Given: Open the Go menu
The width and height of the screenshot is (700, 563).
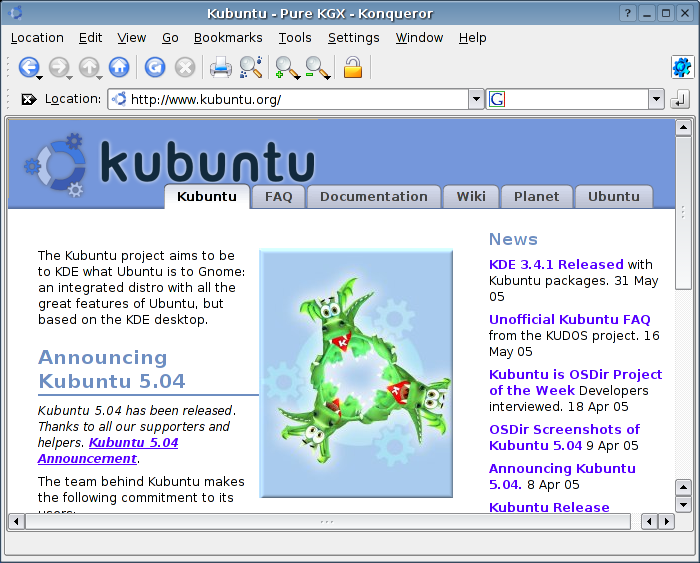Looking at the screenshot, I should click(x=170, y=38).
